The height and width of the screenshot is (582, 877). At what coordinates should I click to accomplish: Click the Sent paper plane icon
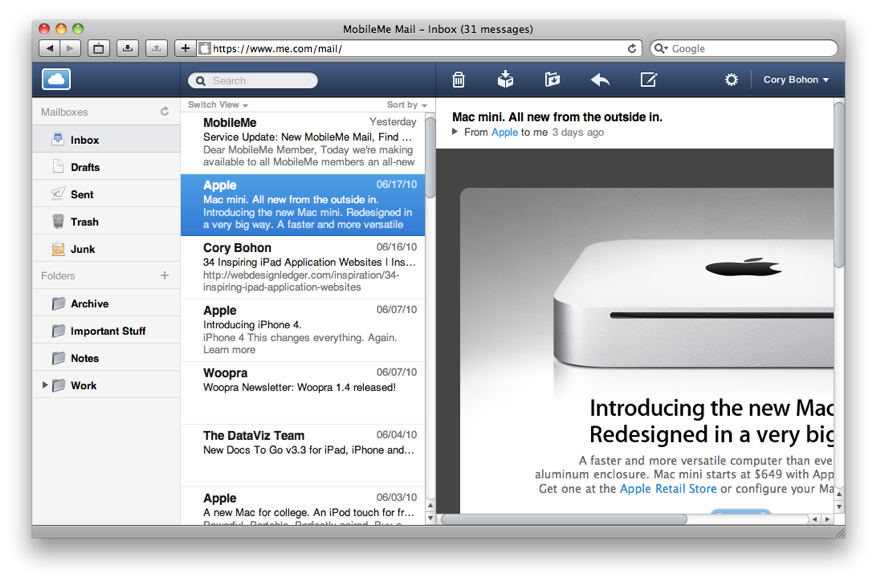58,193
